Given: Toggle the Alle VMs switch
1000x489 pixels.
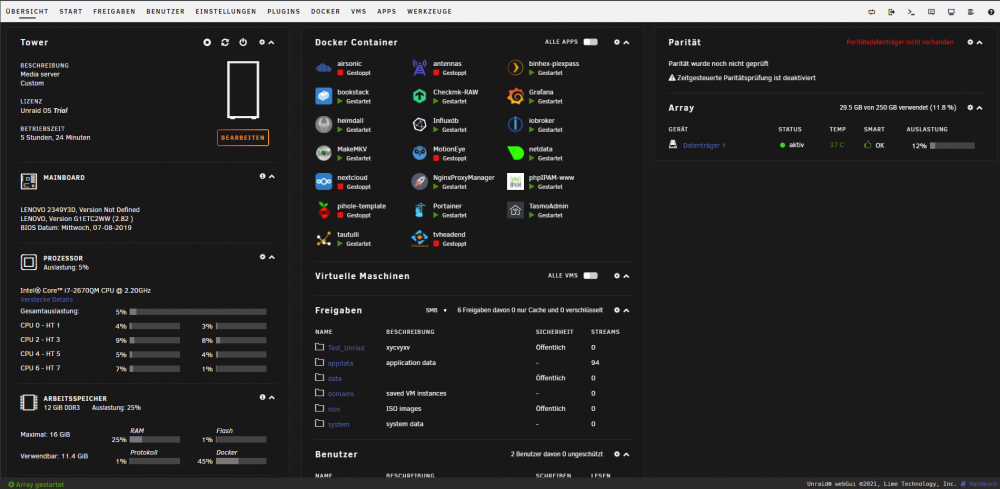Looking at the screenshot, I should (x=591, y=276).
